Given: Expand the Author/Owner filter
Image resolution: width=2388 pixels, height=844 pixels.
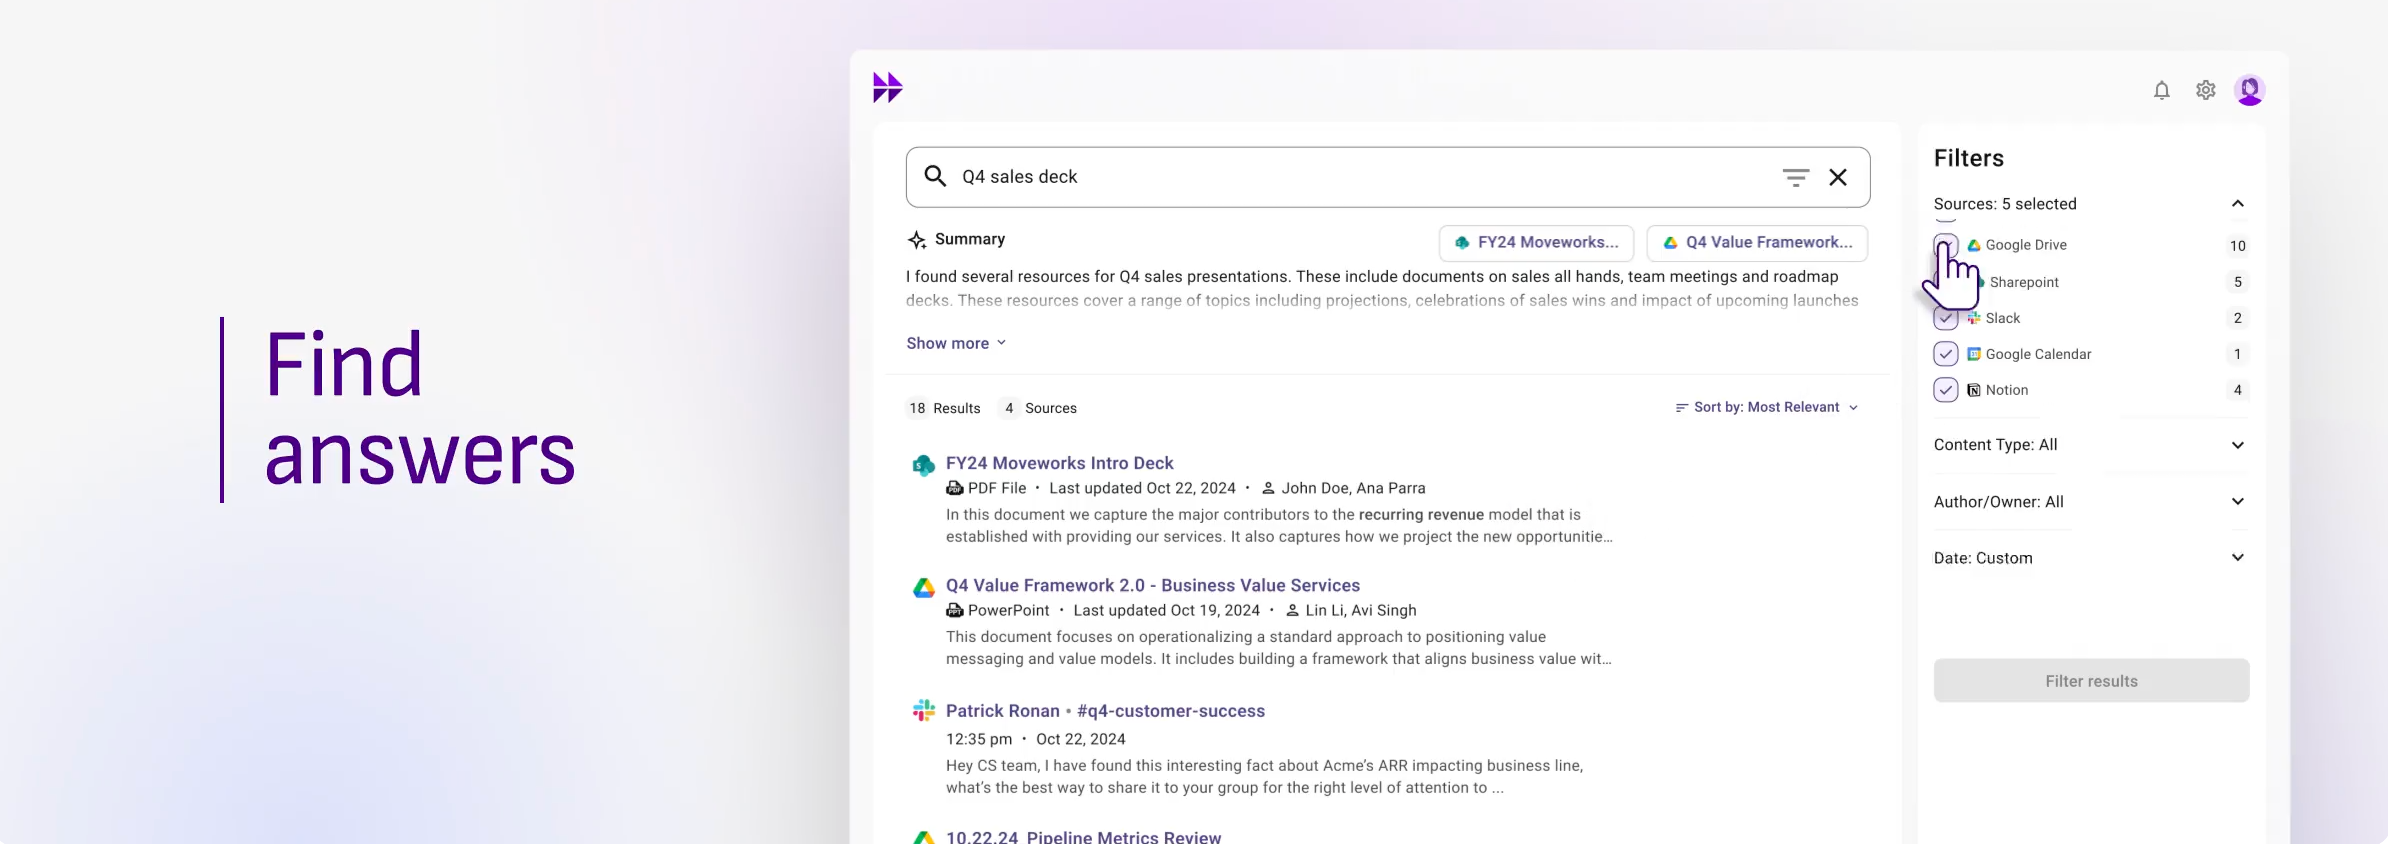Looking at the screenshot, I should click(x=2237, y=502).
